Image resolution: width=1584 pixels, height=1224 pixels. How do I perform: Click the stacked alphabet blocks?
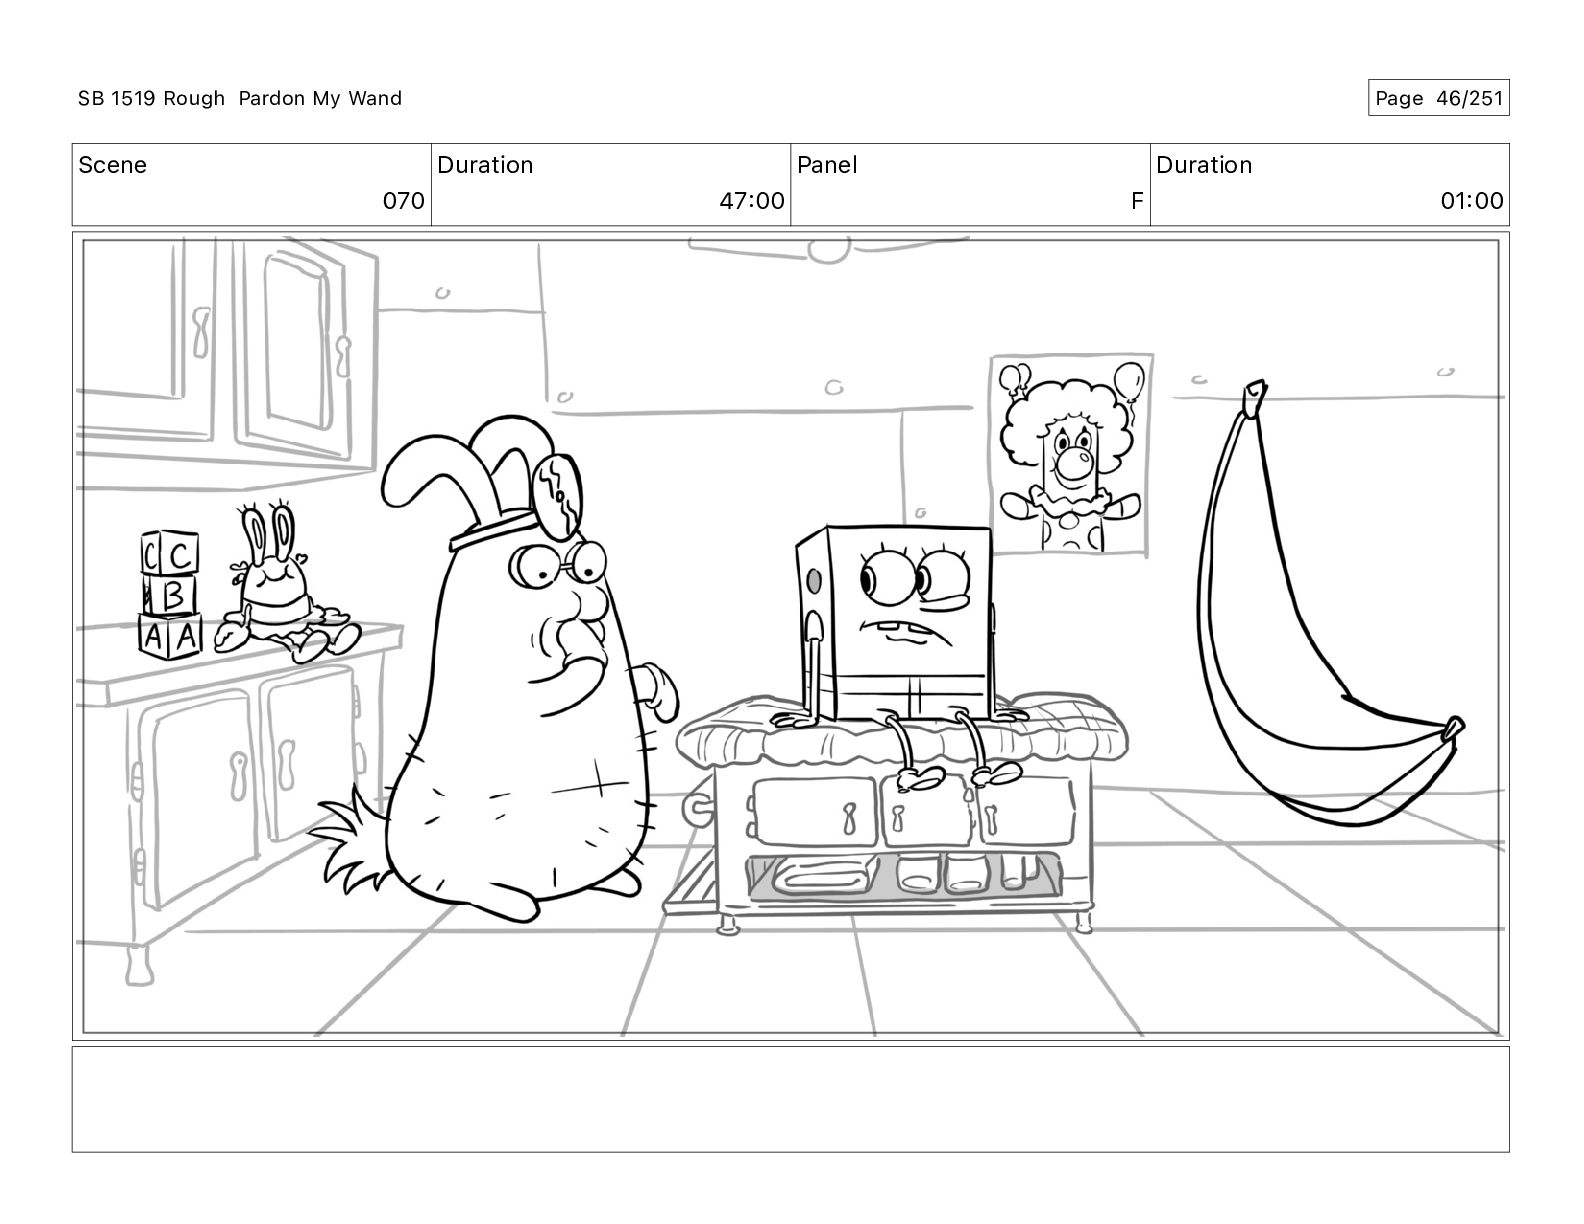pyautogui.click(x=170, y=595)
